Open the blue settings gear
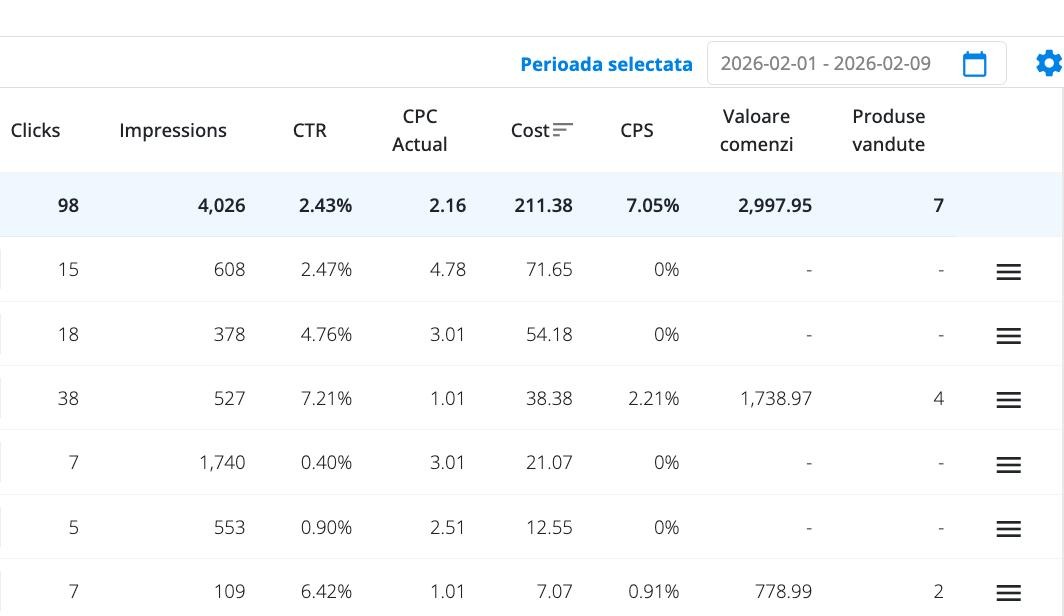The width and height of the screenshot is (1064, 616). point(1048,62)
